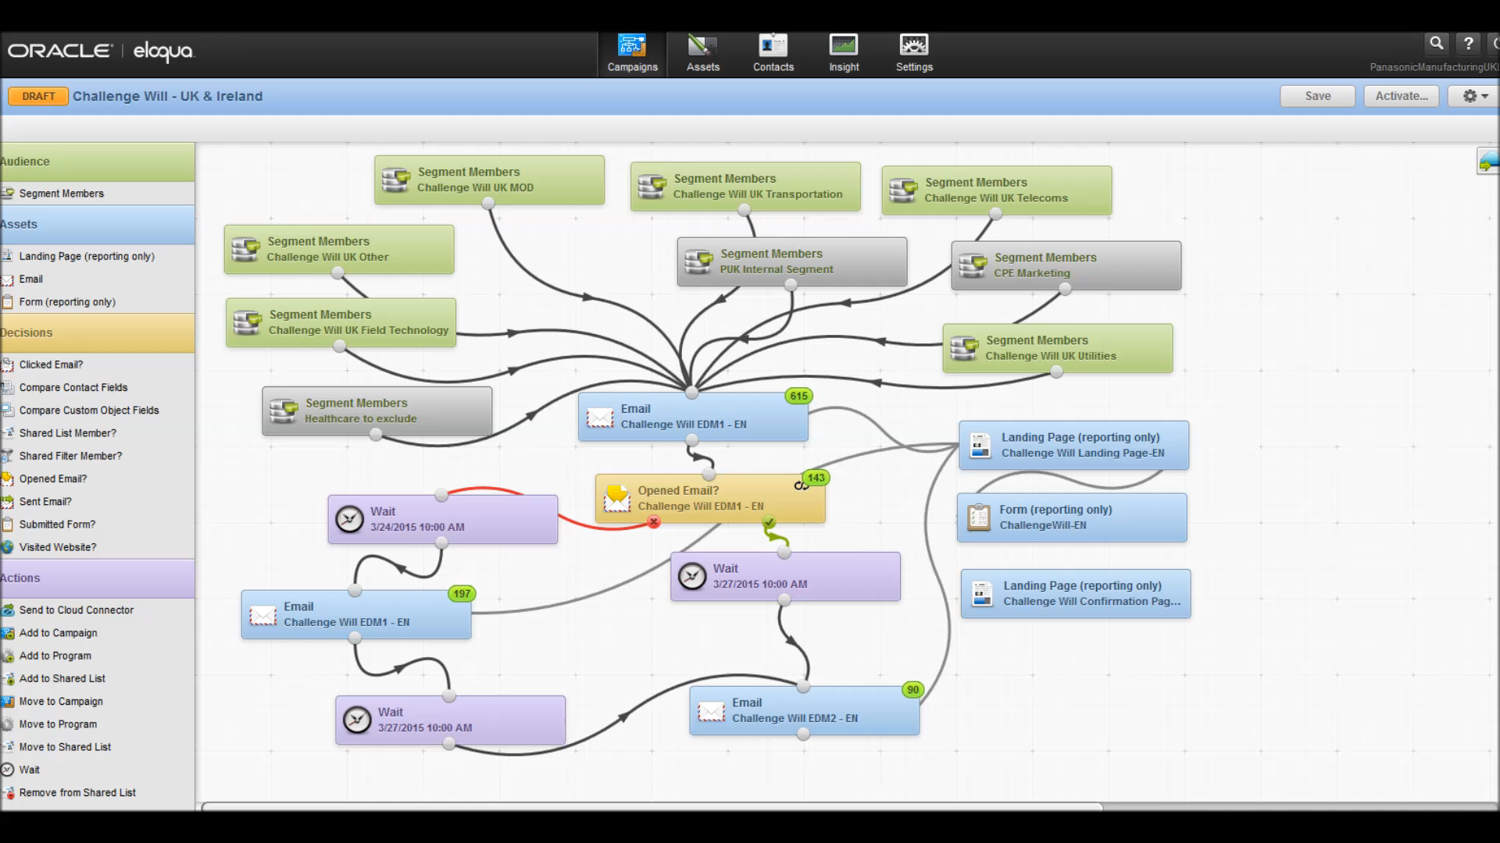Click the Oracle Eloqua logo

click(100, 51)
